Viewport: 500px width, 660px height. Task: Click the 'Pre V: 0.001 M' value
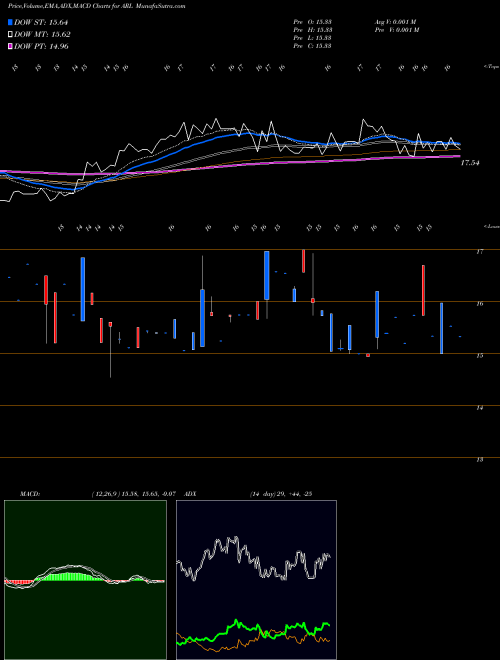[x=396, y=30]
